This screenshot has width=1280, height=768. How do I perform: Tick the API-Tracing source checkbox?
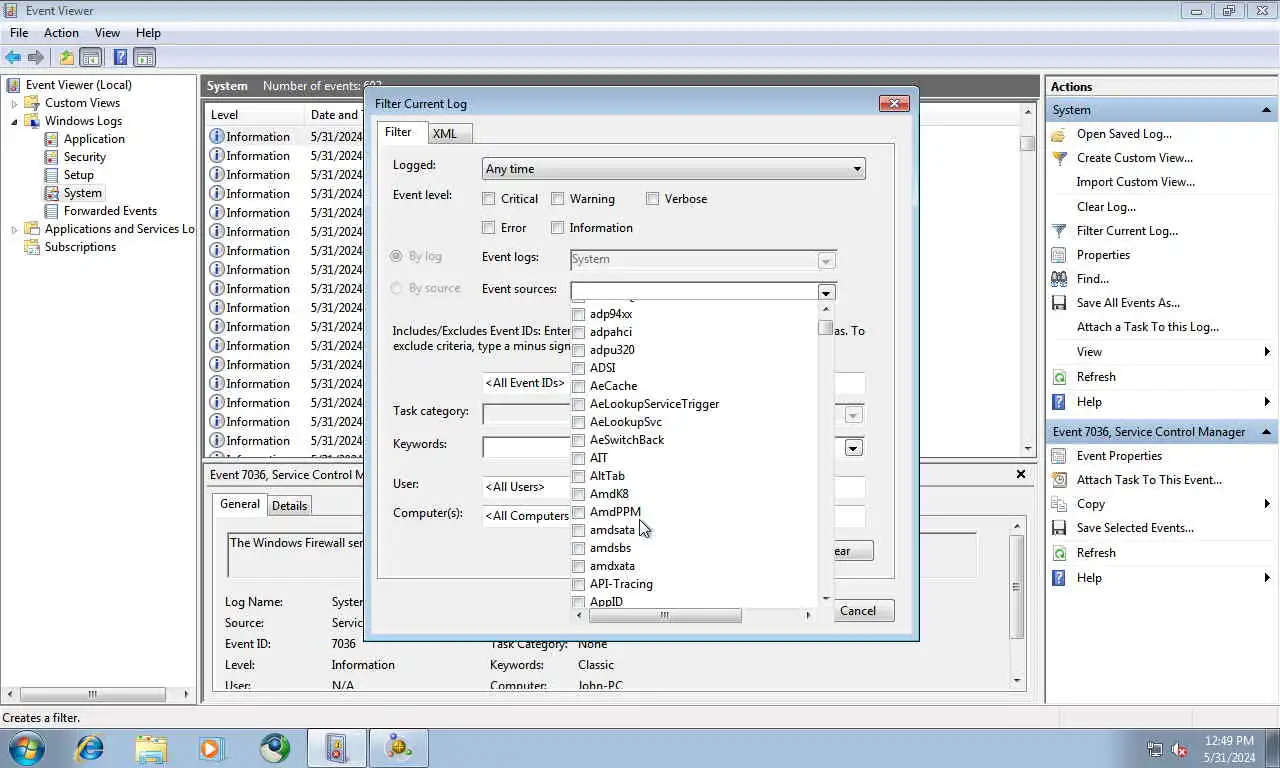click(x=578, y=584)
